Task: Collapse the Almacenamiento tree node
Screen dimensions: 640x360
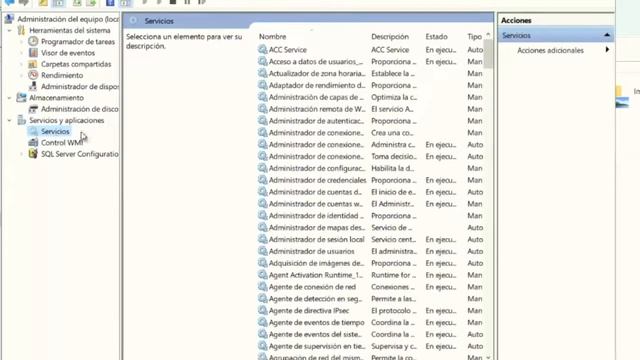Action: pos(9,98)
